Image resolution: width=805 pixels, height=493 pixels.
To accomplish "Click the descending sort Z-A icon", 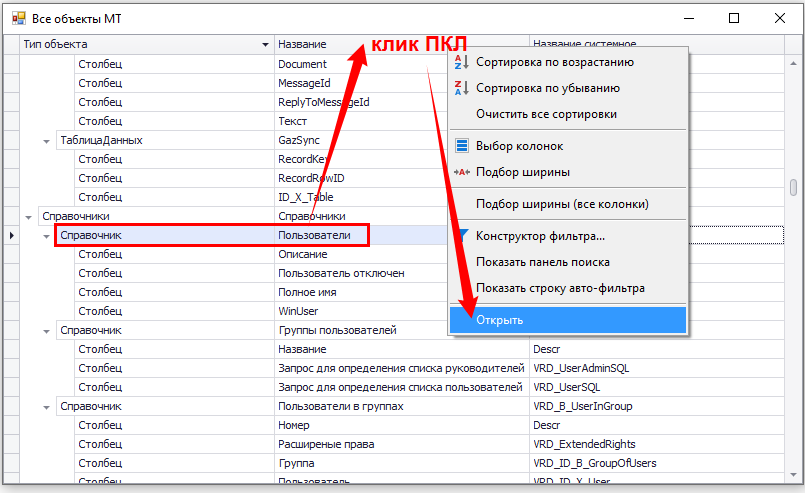I will coord(461,88).
